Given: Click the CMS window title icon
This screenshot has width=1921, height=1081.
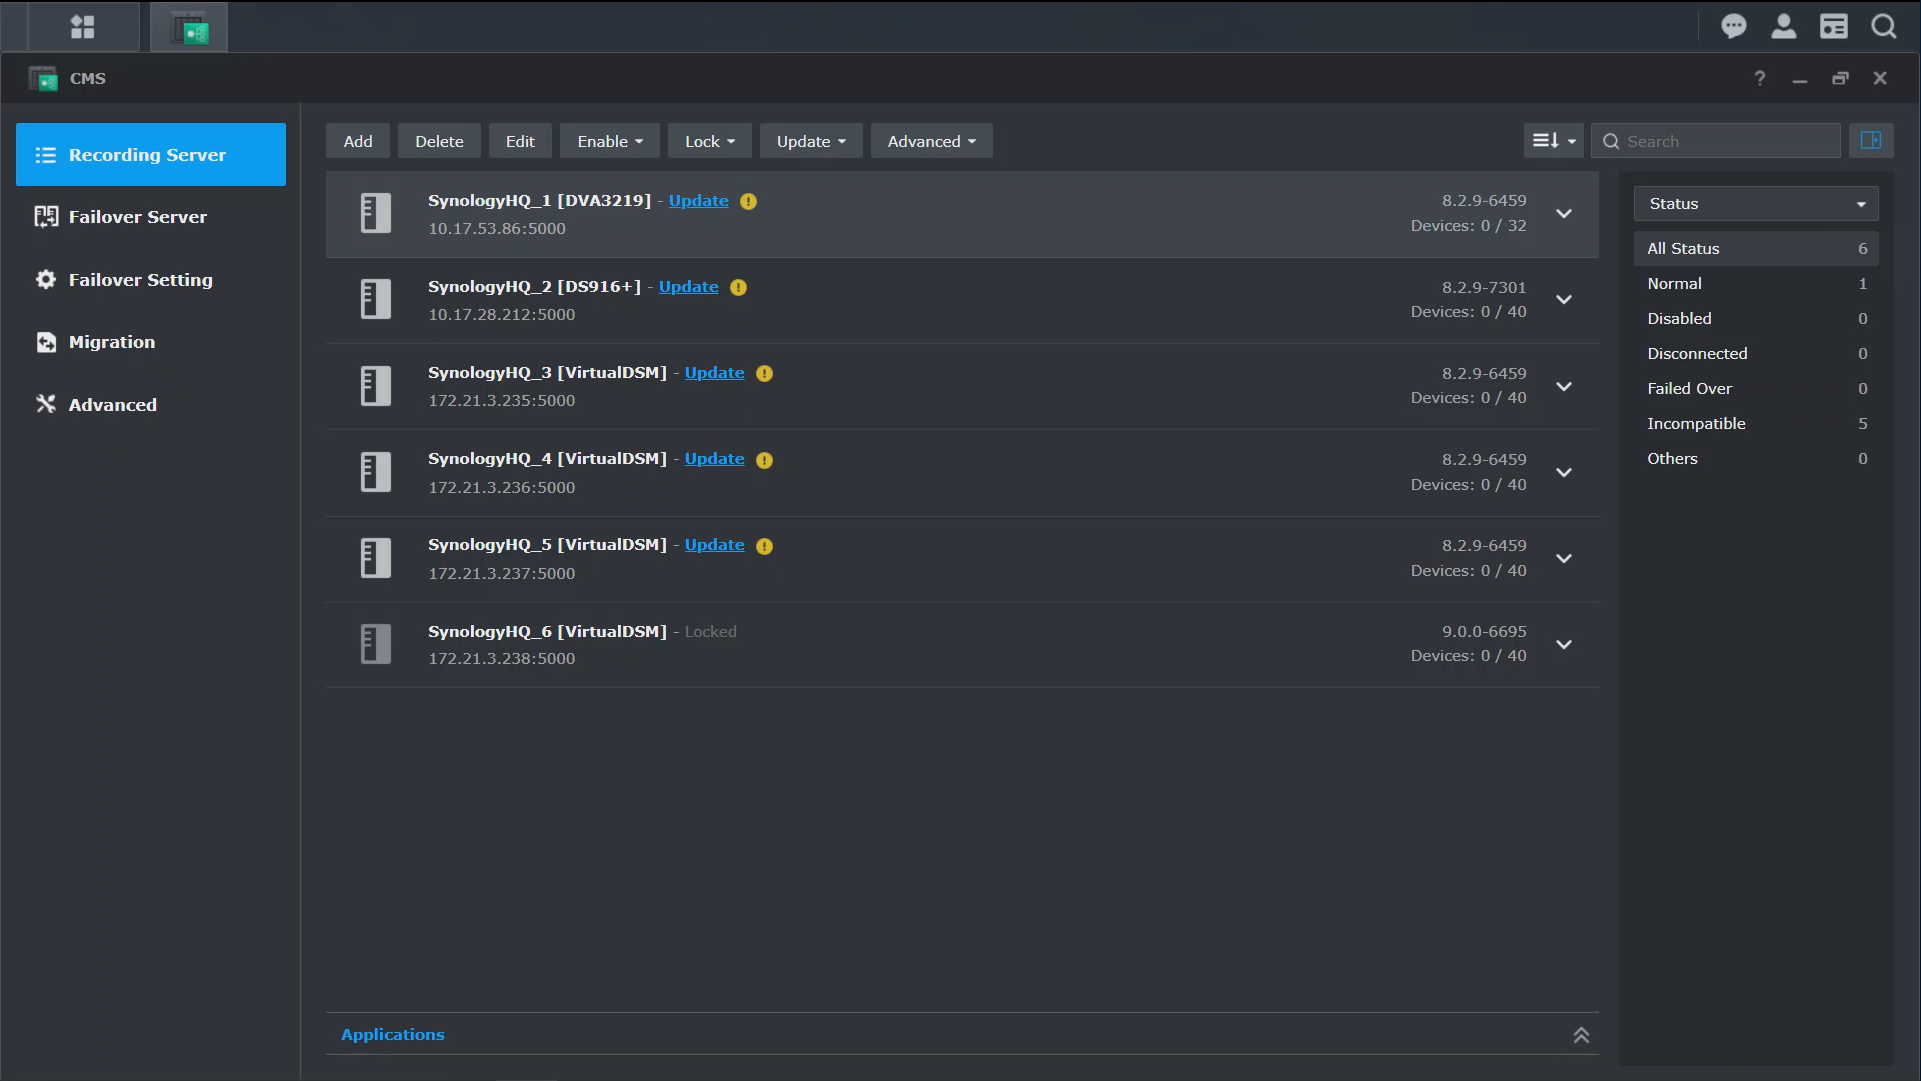Looking at the screenshot, I should [43, 78].
